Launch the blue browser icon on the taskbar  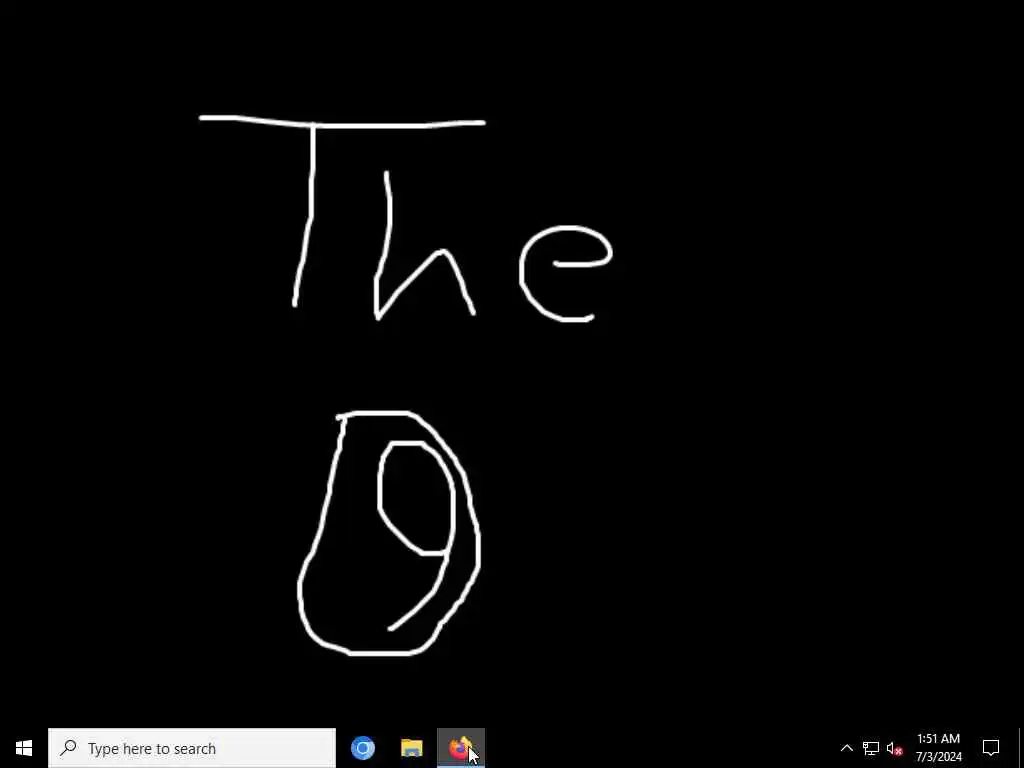tap(362, 748)
